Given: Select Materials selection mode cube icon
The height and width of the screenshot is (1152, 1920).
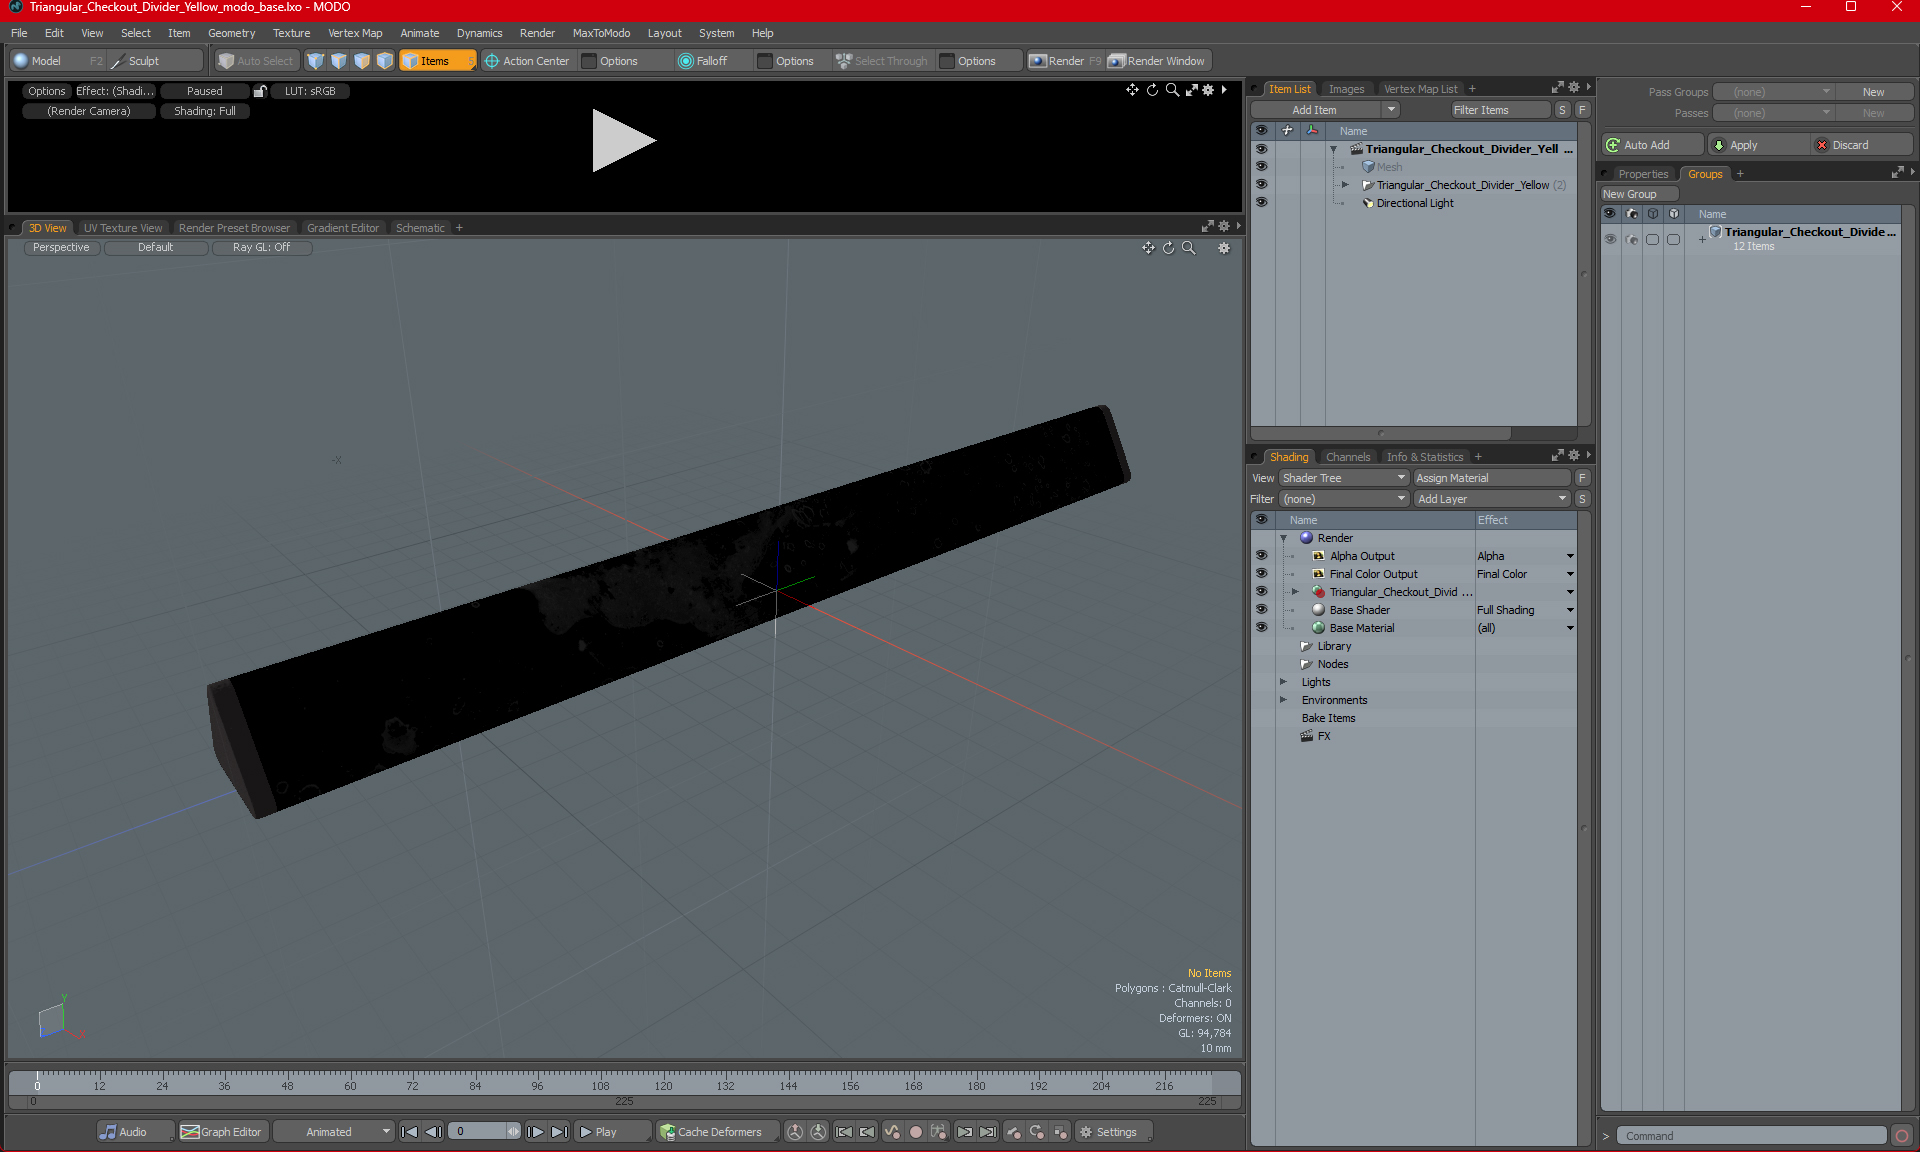Looking at the screenshot, I should (x=385, y=61).
